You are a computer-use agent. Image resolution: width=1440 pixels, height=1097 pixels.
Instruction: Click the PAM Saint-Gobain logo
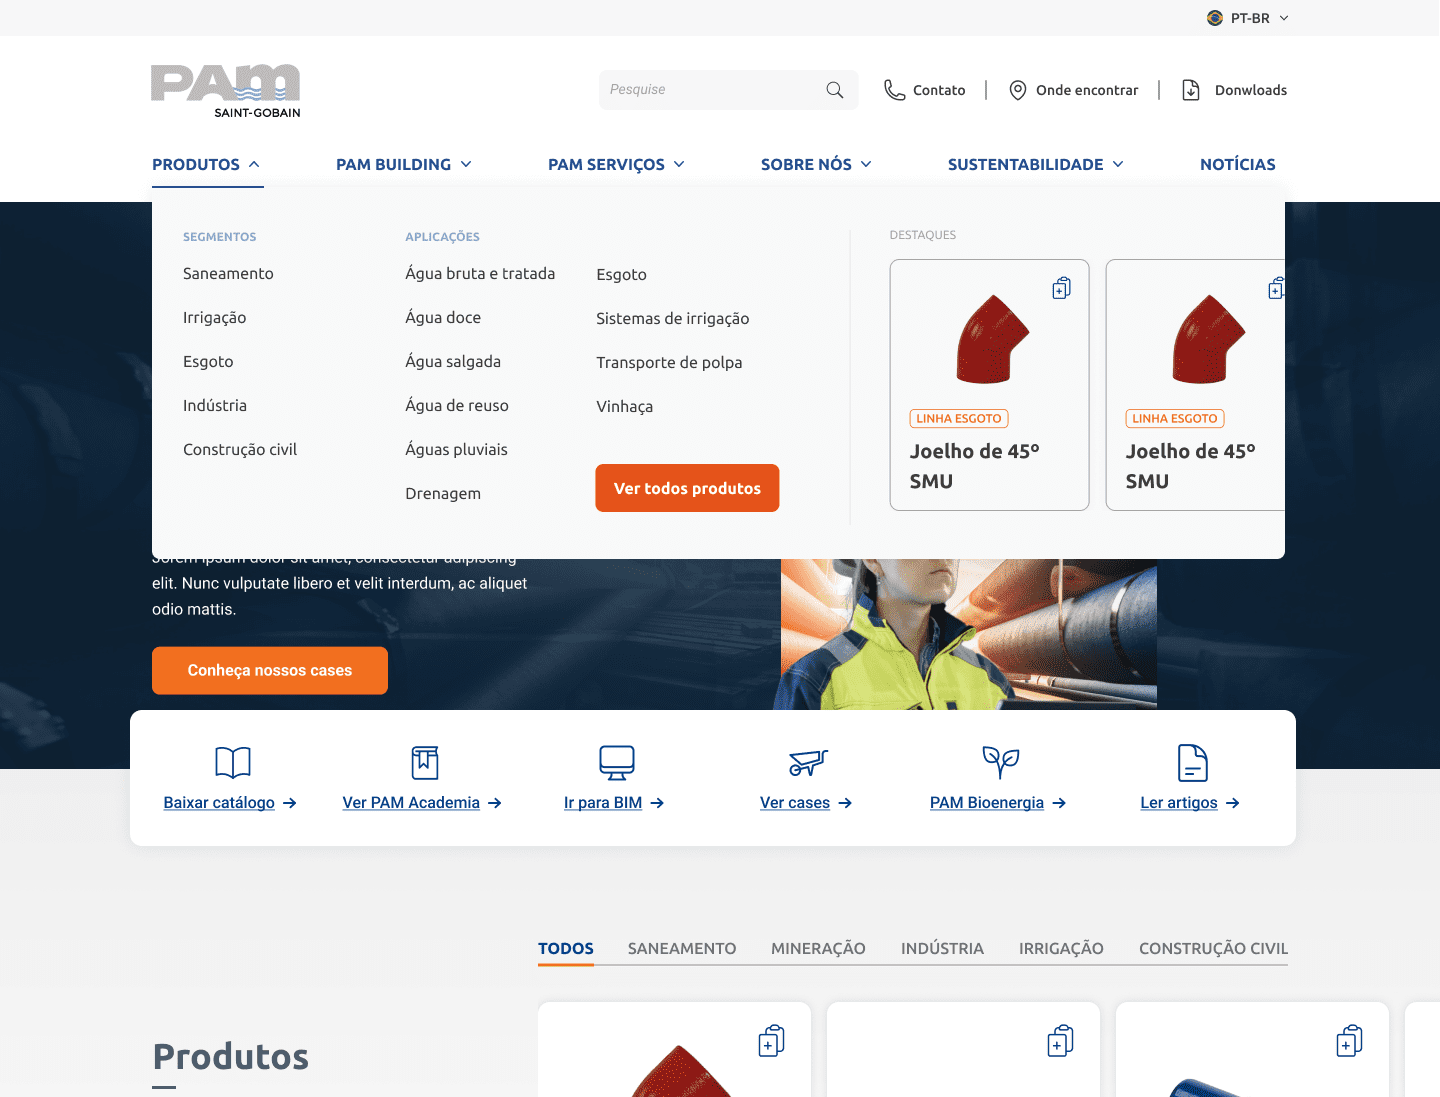226,91
